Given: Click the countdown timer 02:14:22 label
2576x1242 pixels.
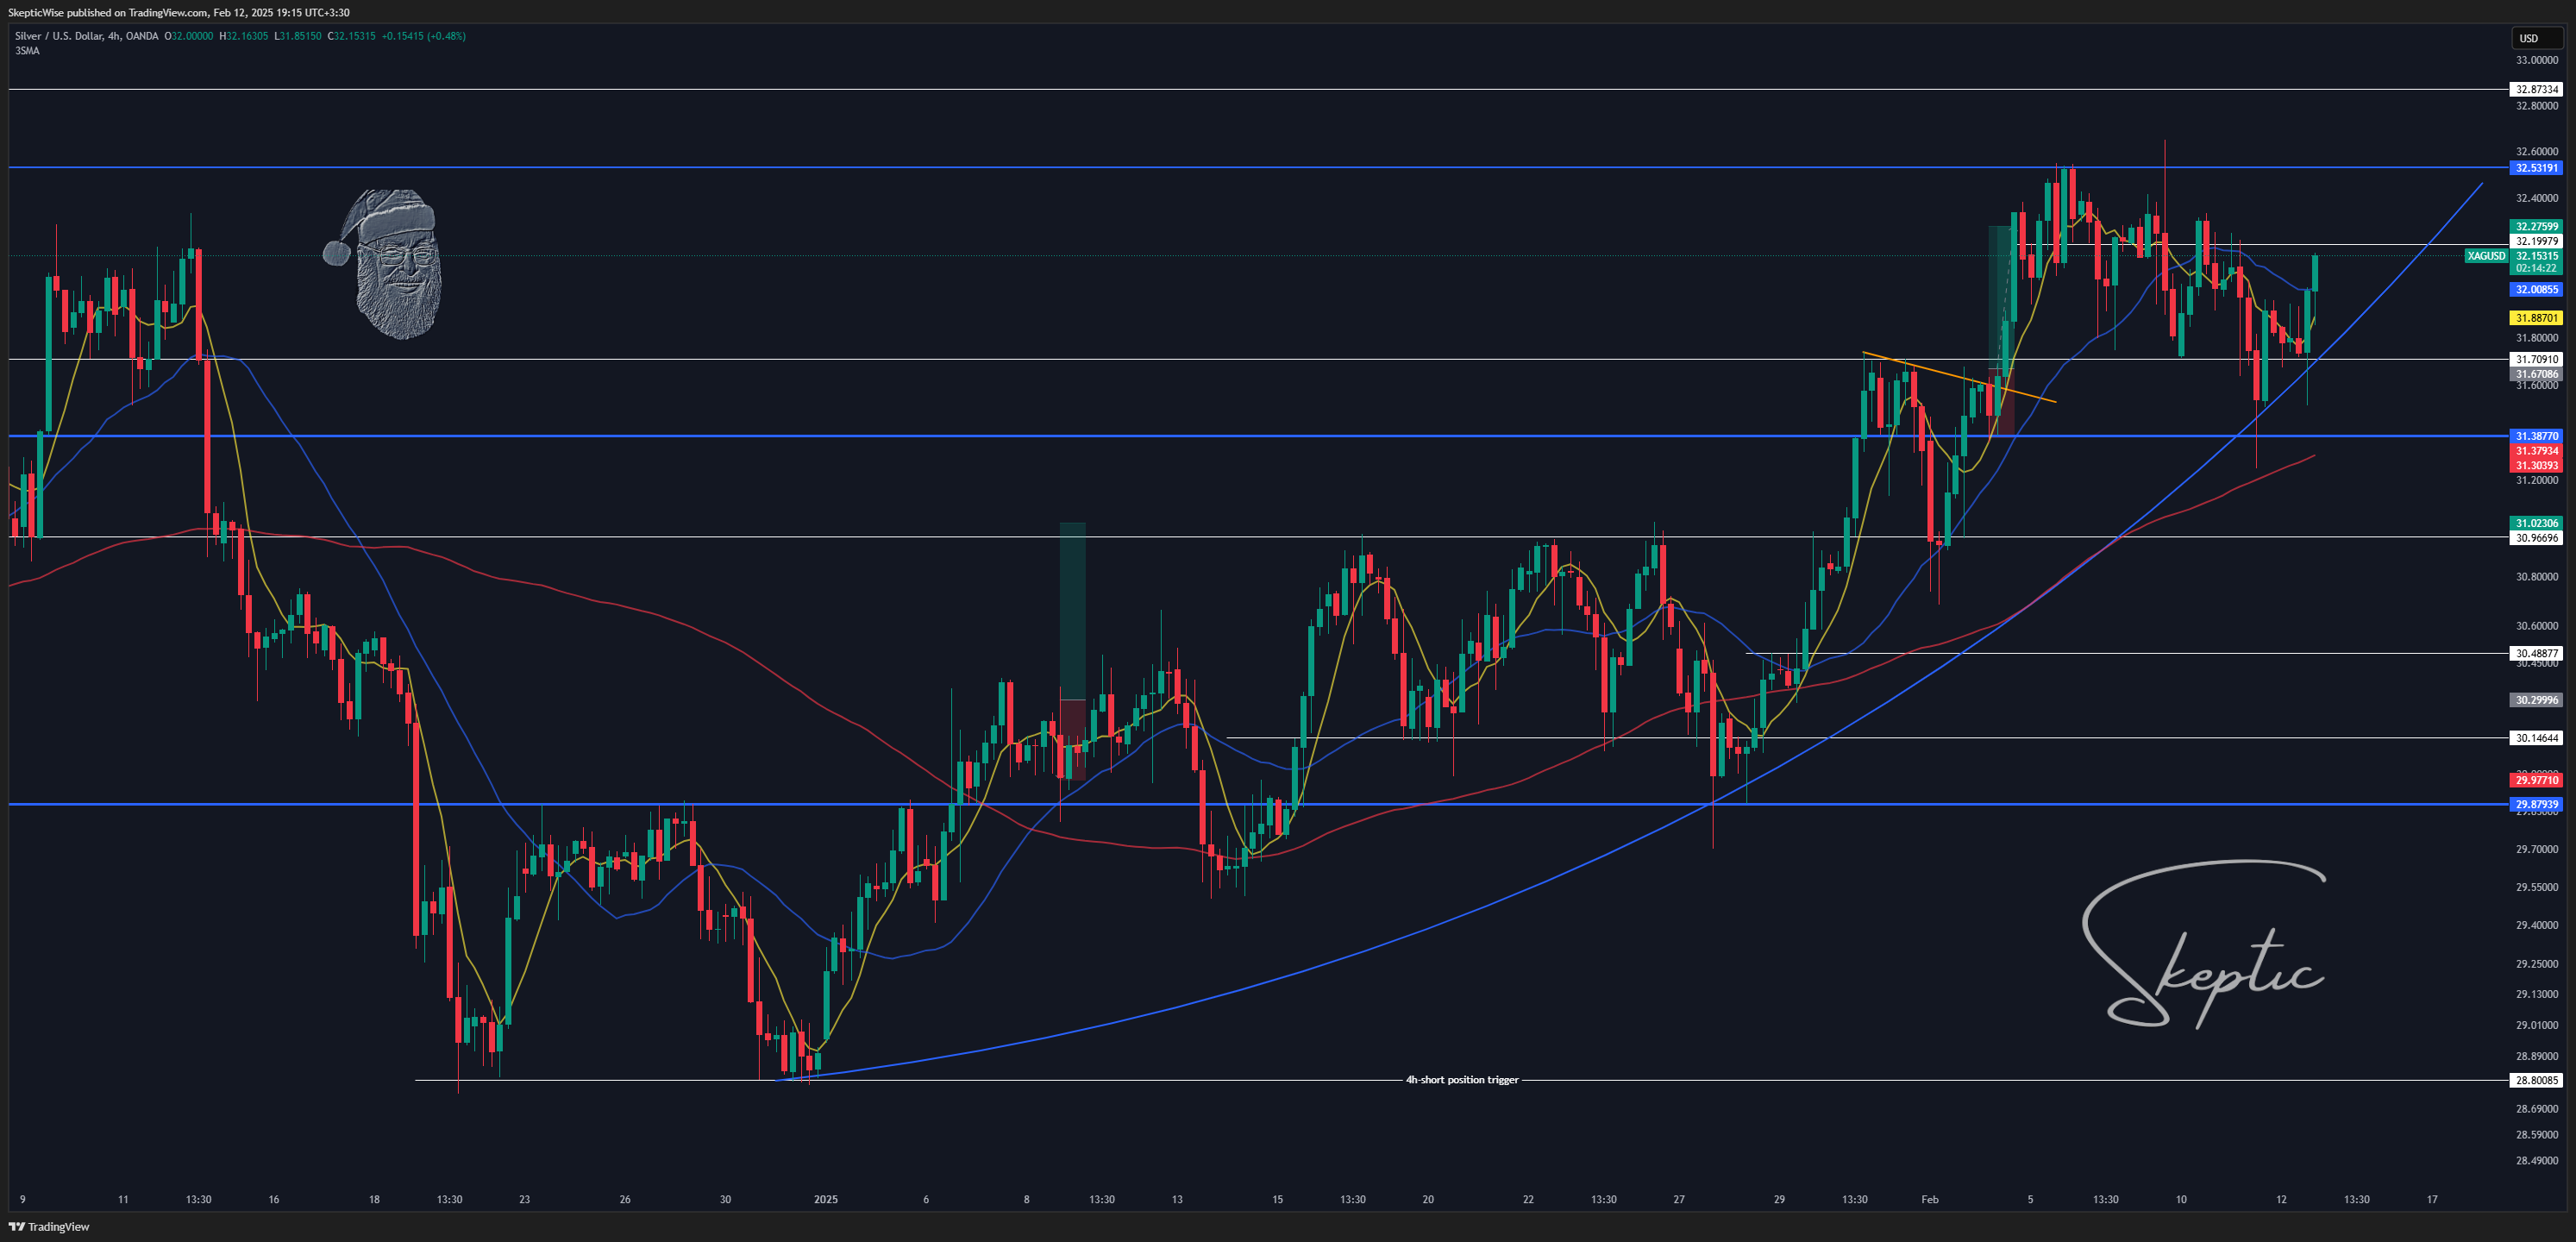Looking at the screenshot, I should pos(2537,269).
